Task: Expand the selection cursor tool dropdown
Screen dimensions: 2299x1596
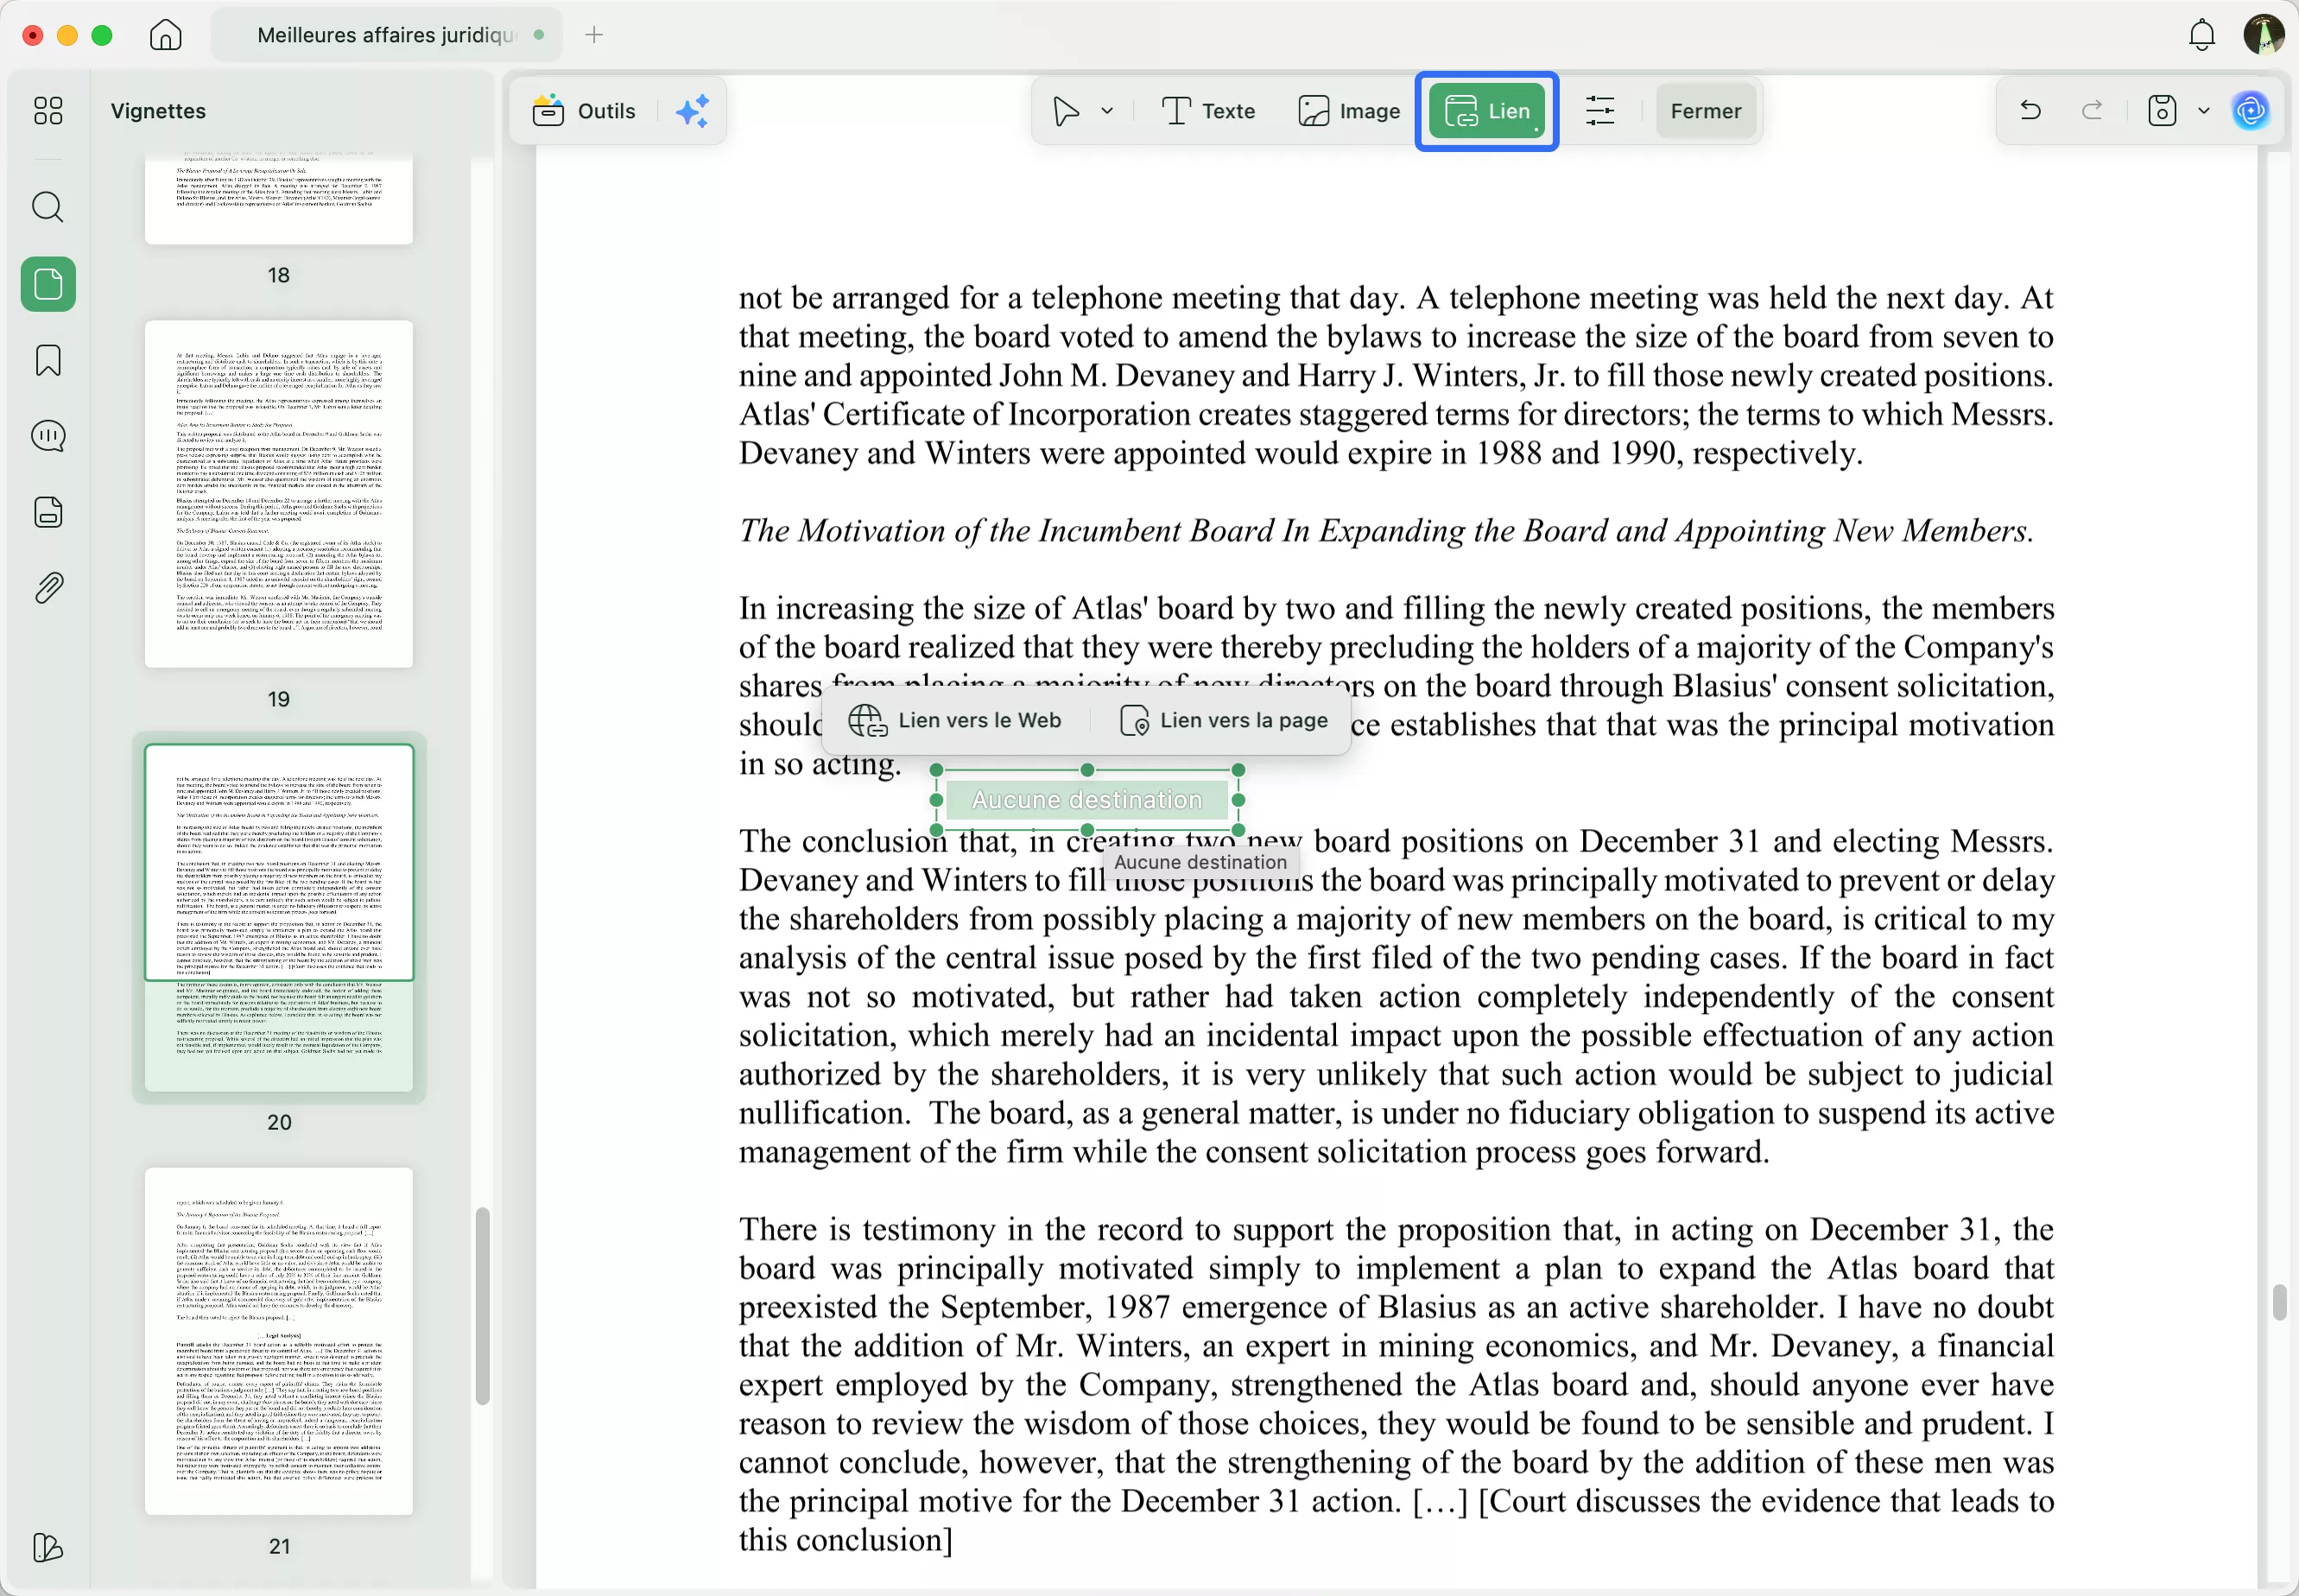Action: tap(1107, 111)
